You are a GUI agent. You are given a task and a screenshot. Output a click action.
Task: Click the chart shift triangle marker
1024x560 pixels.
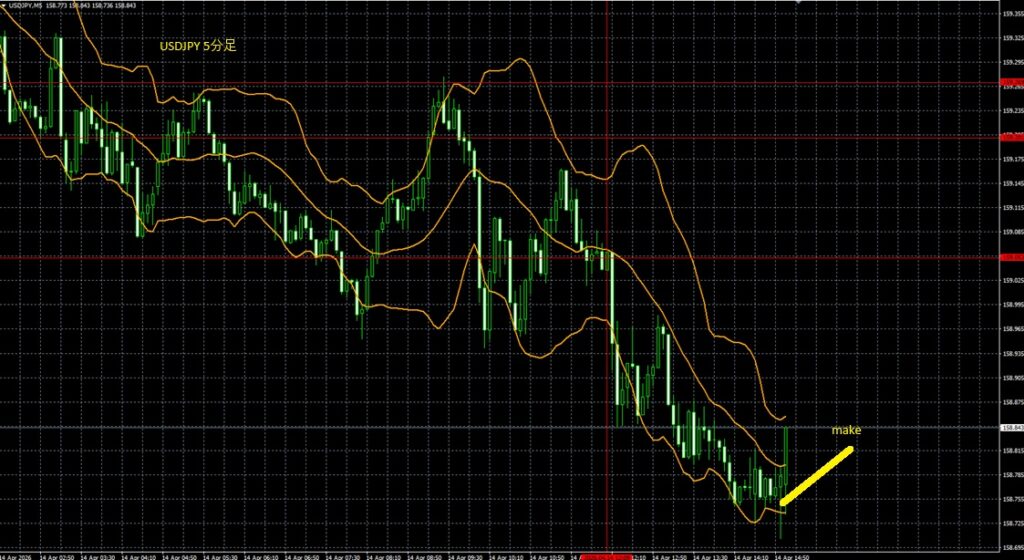pyautogui.click(x=797, y=2)
